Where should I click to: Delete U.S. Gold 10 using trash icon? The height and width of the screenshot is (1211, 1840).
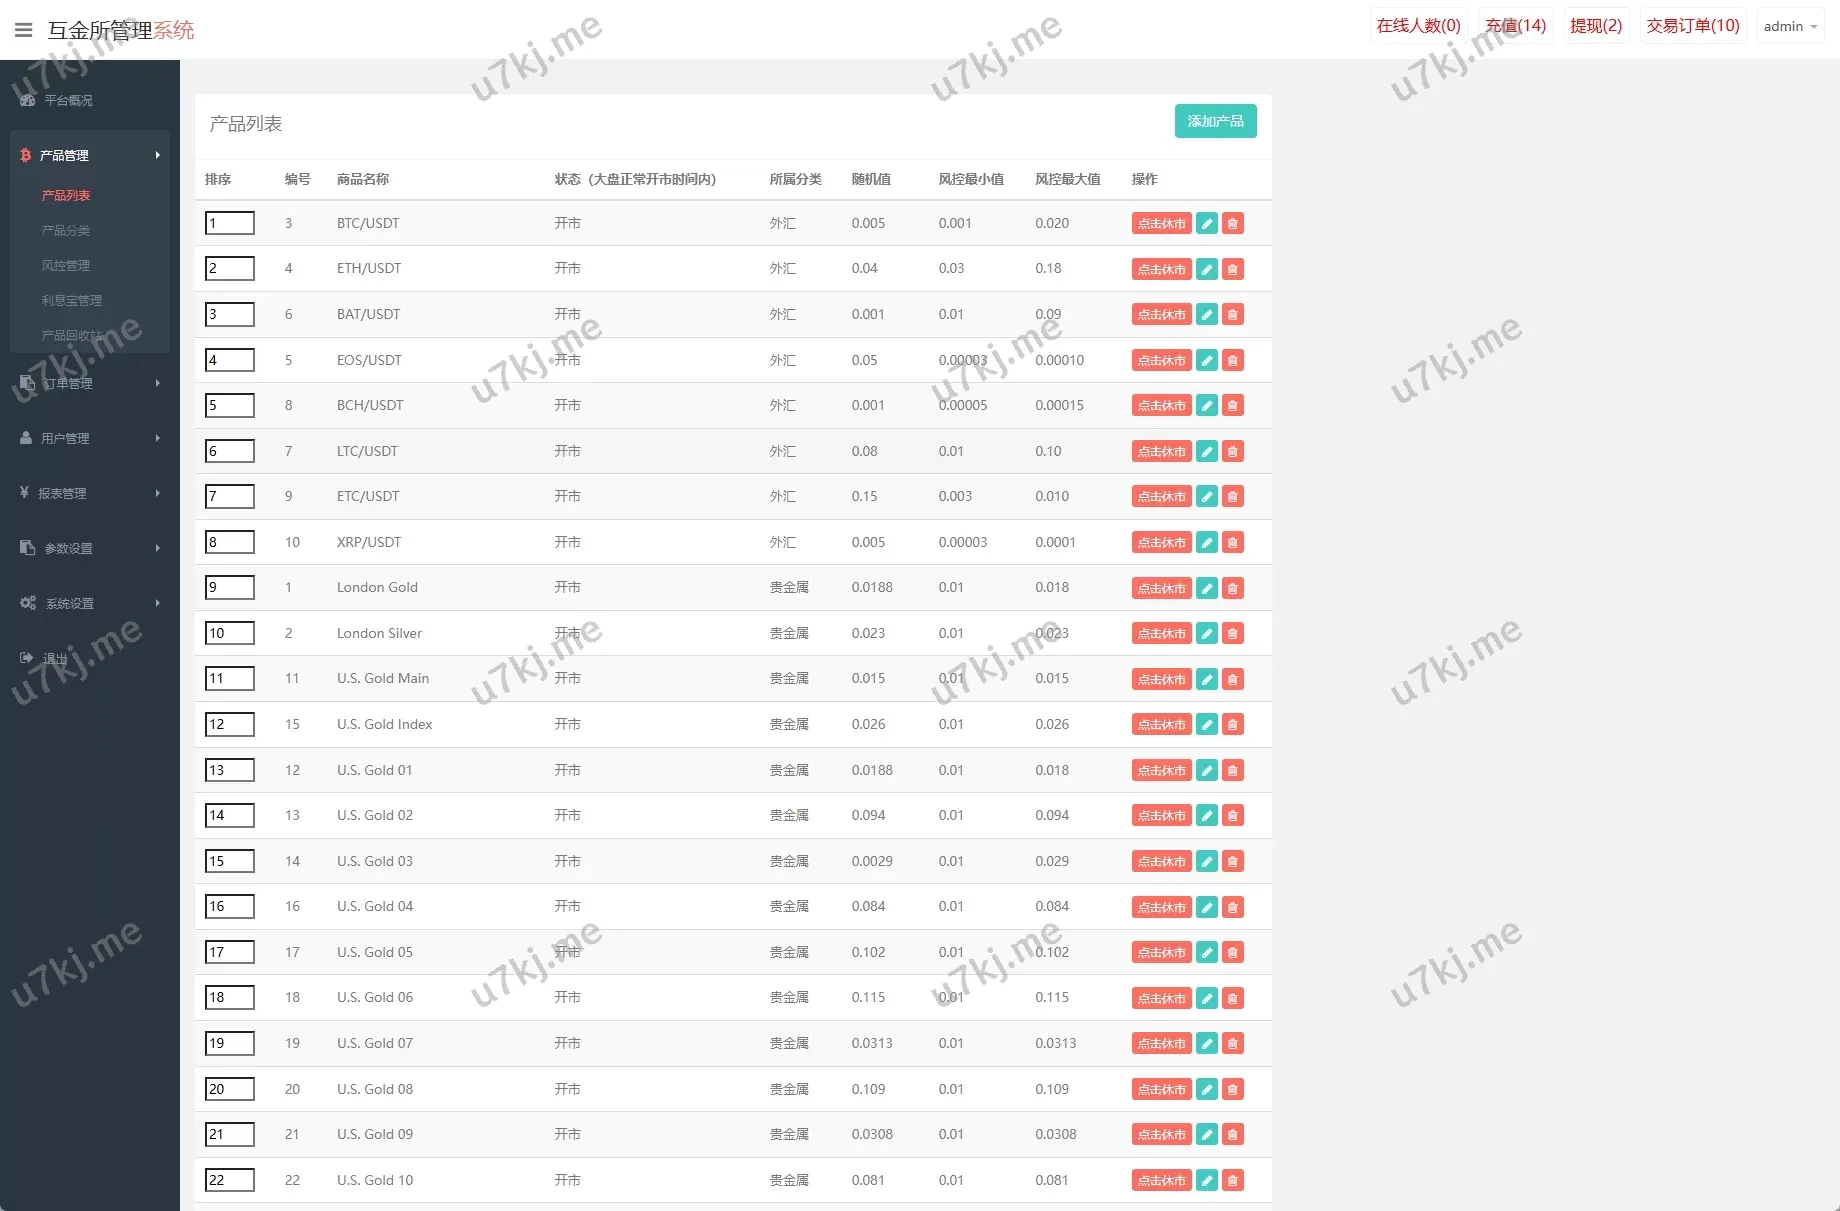1233,1180
